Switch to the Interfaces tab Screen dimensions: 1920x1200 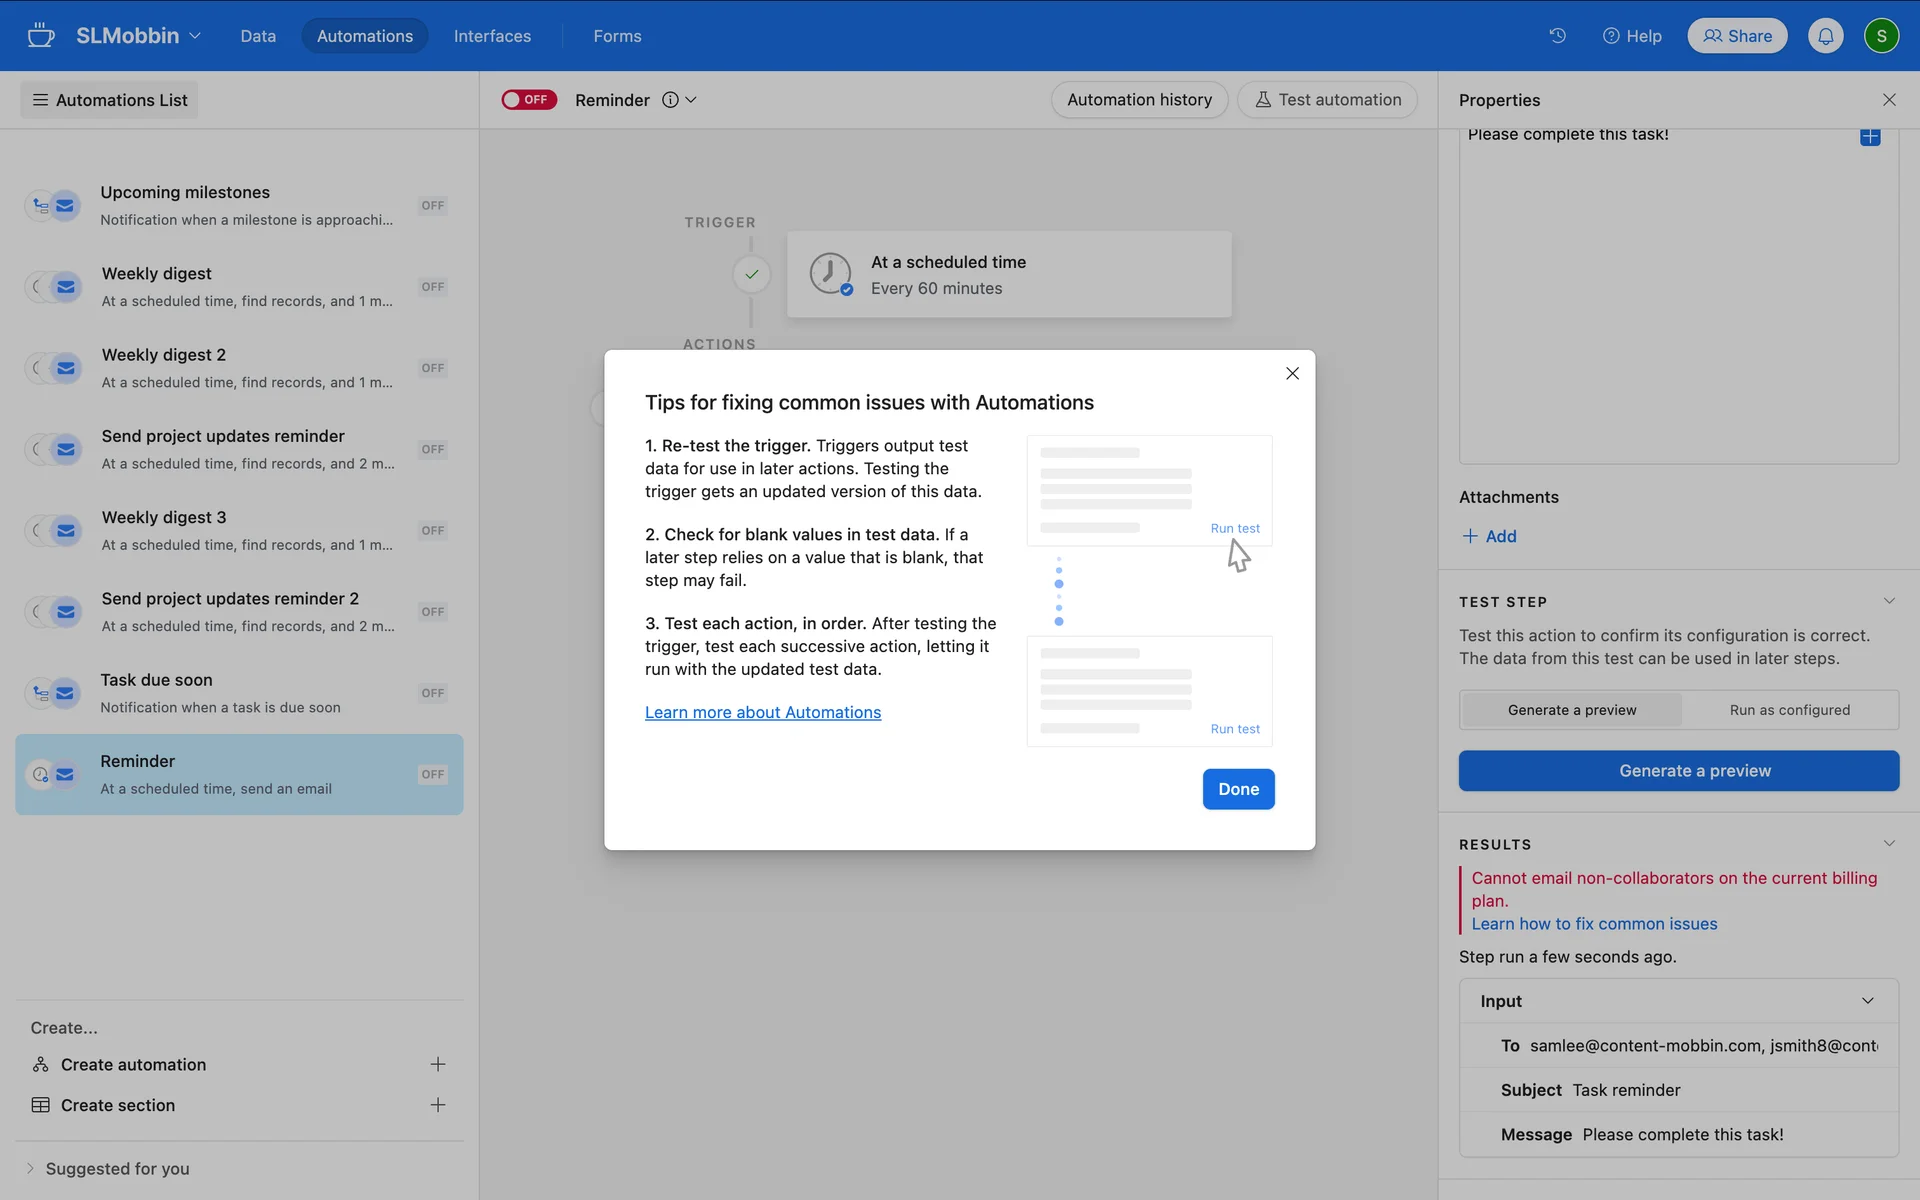click(492, 36)
